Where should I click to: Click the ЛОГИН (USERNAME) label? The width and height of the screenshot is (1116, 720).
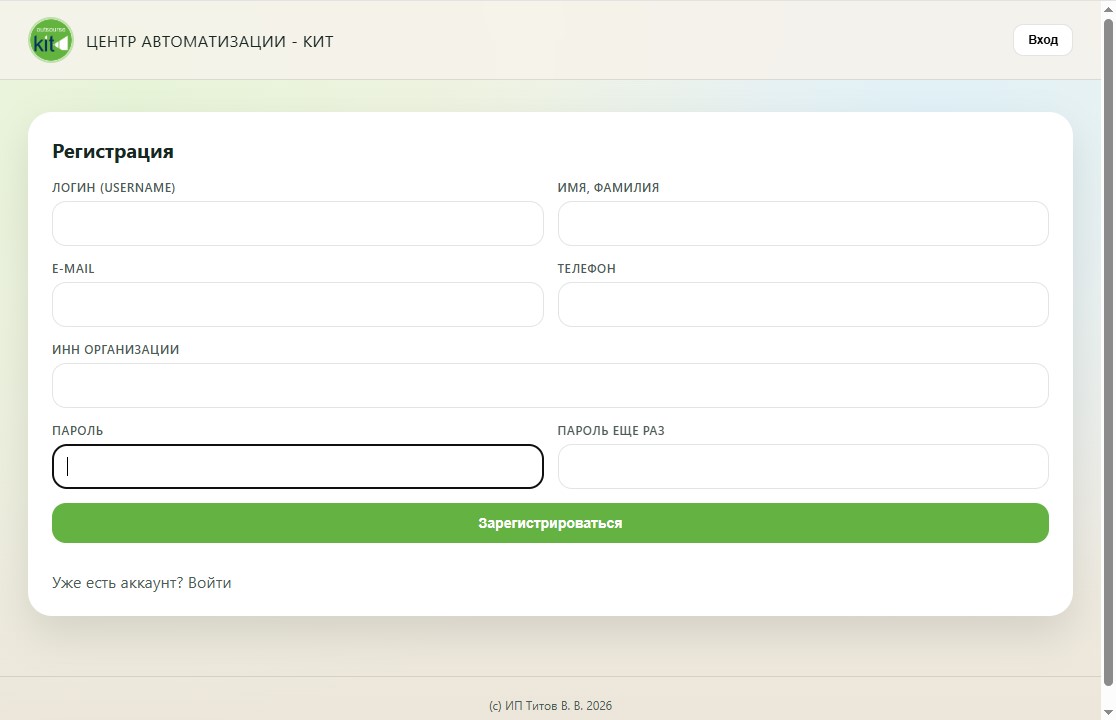[113, 188]
